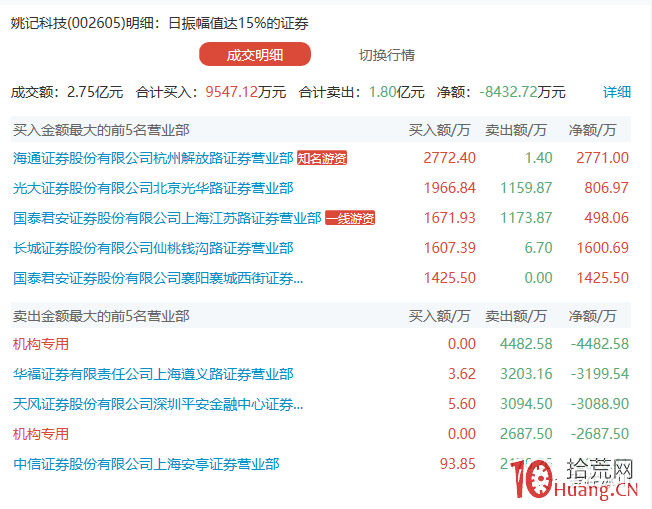Screen dimensions: 652x509
Task: Click 净额 value -8432.72万元
Action: tap(522, 92)
